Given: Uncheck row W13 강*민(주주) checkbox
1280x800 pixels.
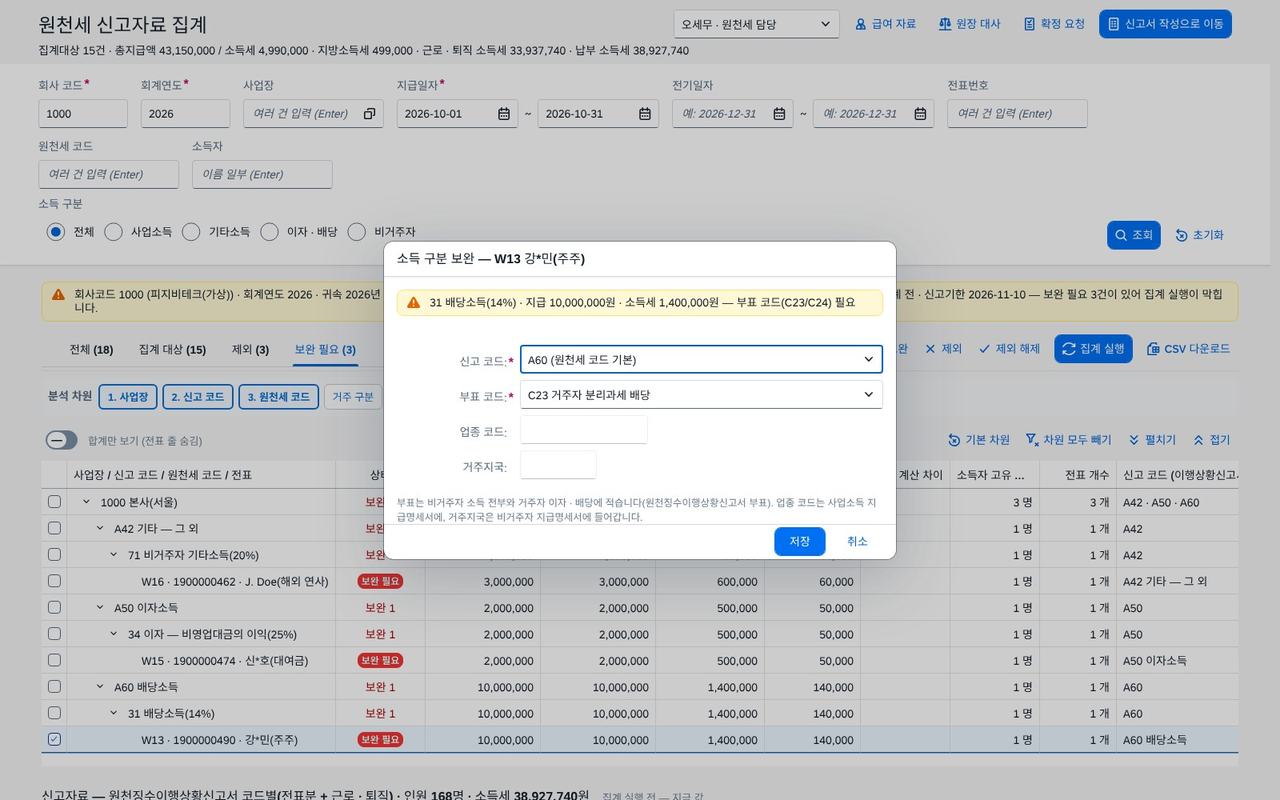Looking at the screenshot, I should pyautogui.click(x=54, y=740).
